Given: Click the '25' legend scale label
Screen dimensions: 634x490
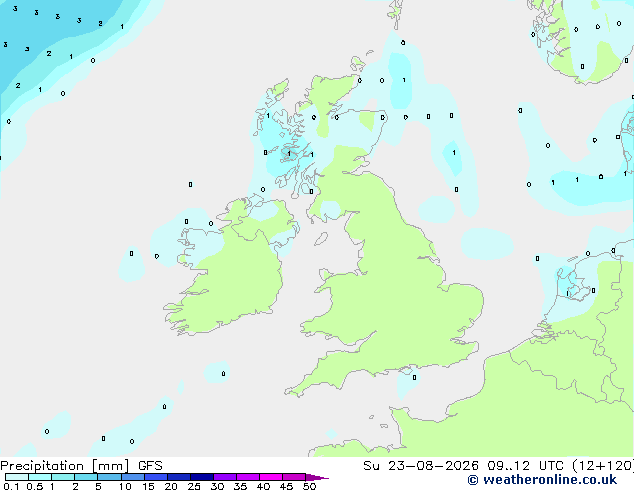Looking at the screenshot, I should pyautogui.click(x=194, y=486).
